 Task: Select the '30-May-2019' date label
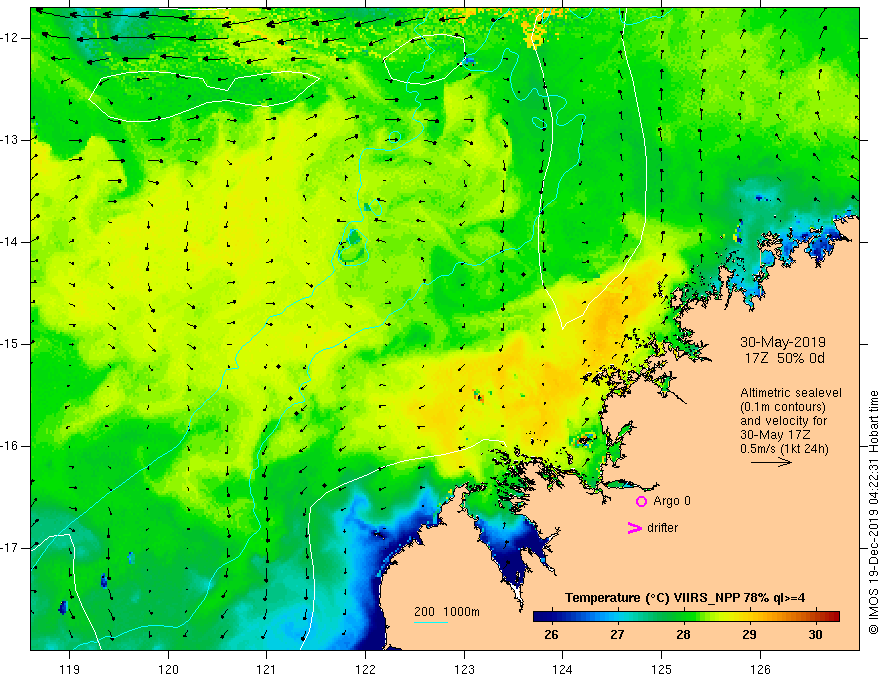pos(782,342)
